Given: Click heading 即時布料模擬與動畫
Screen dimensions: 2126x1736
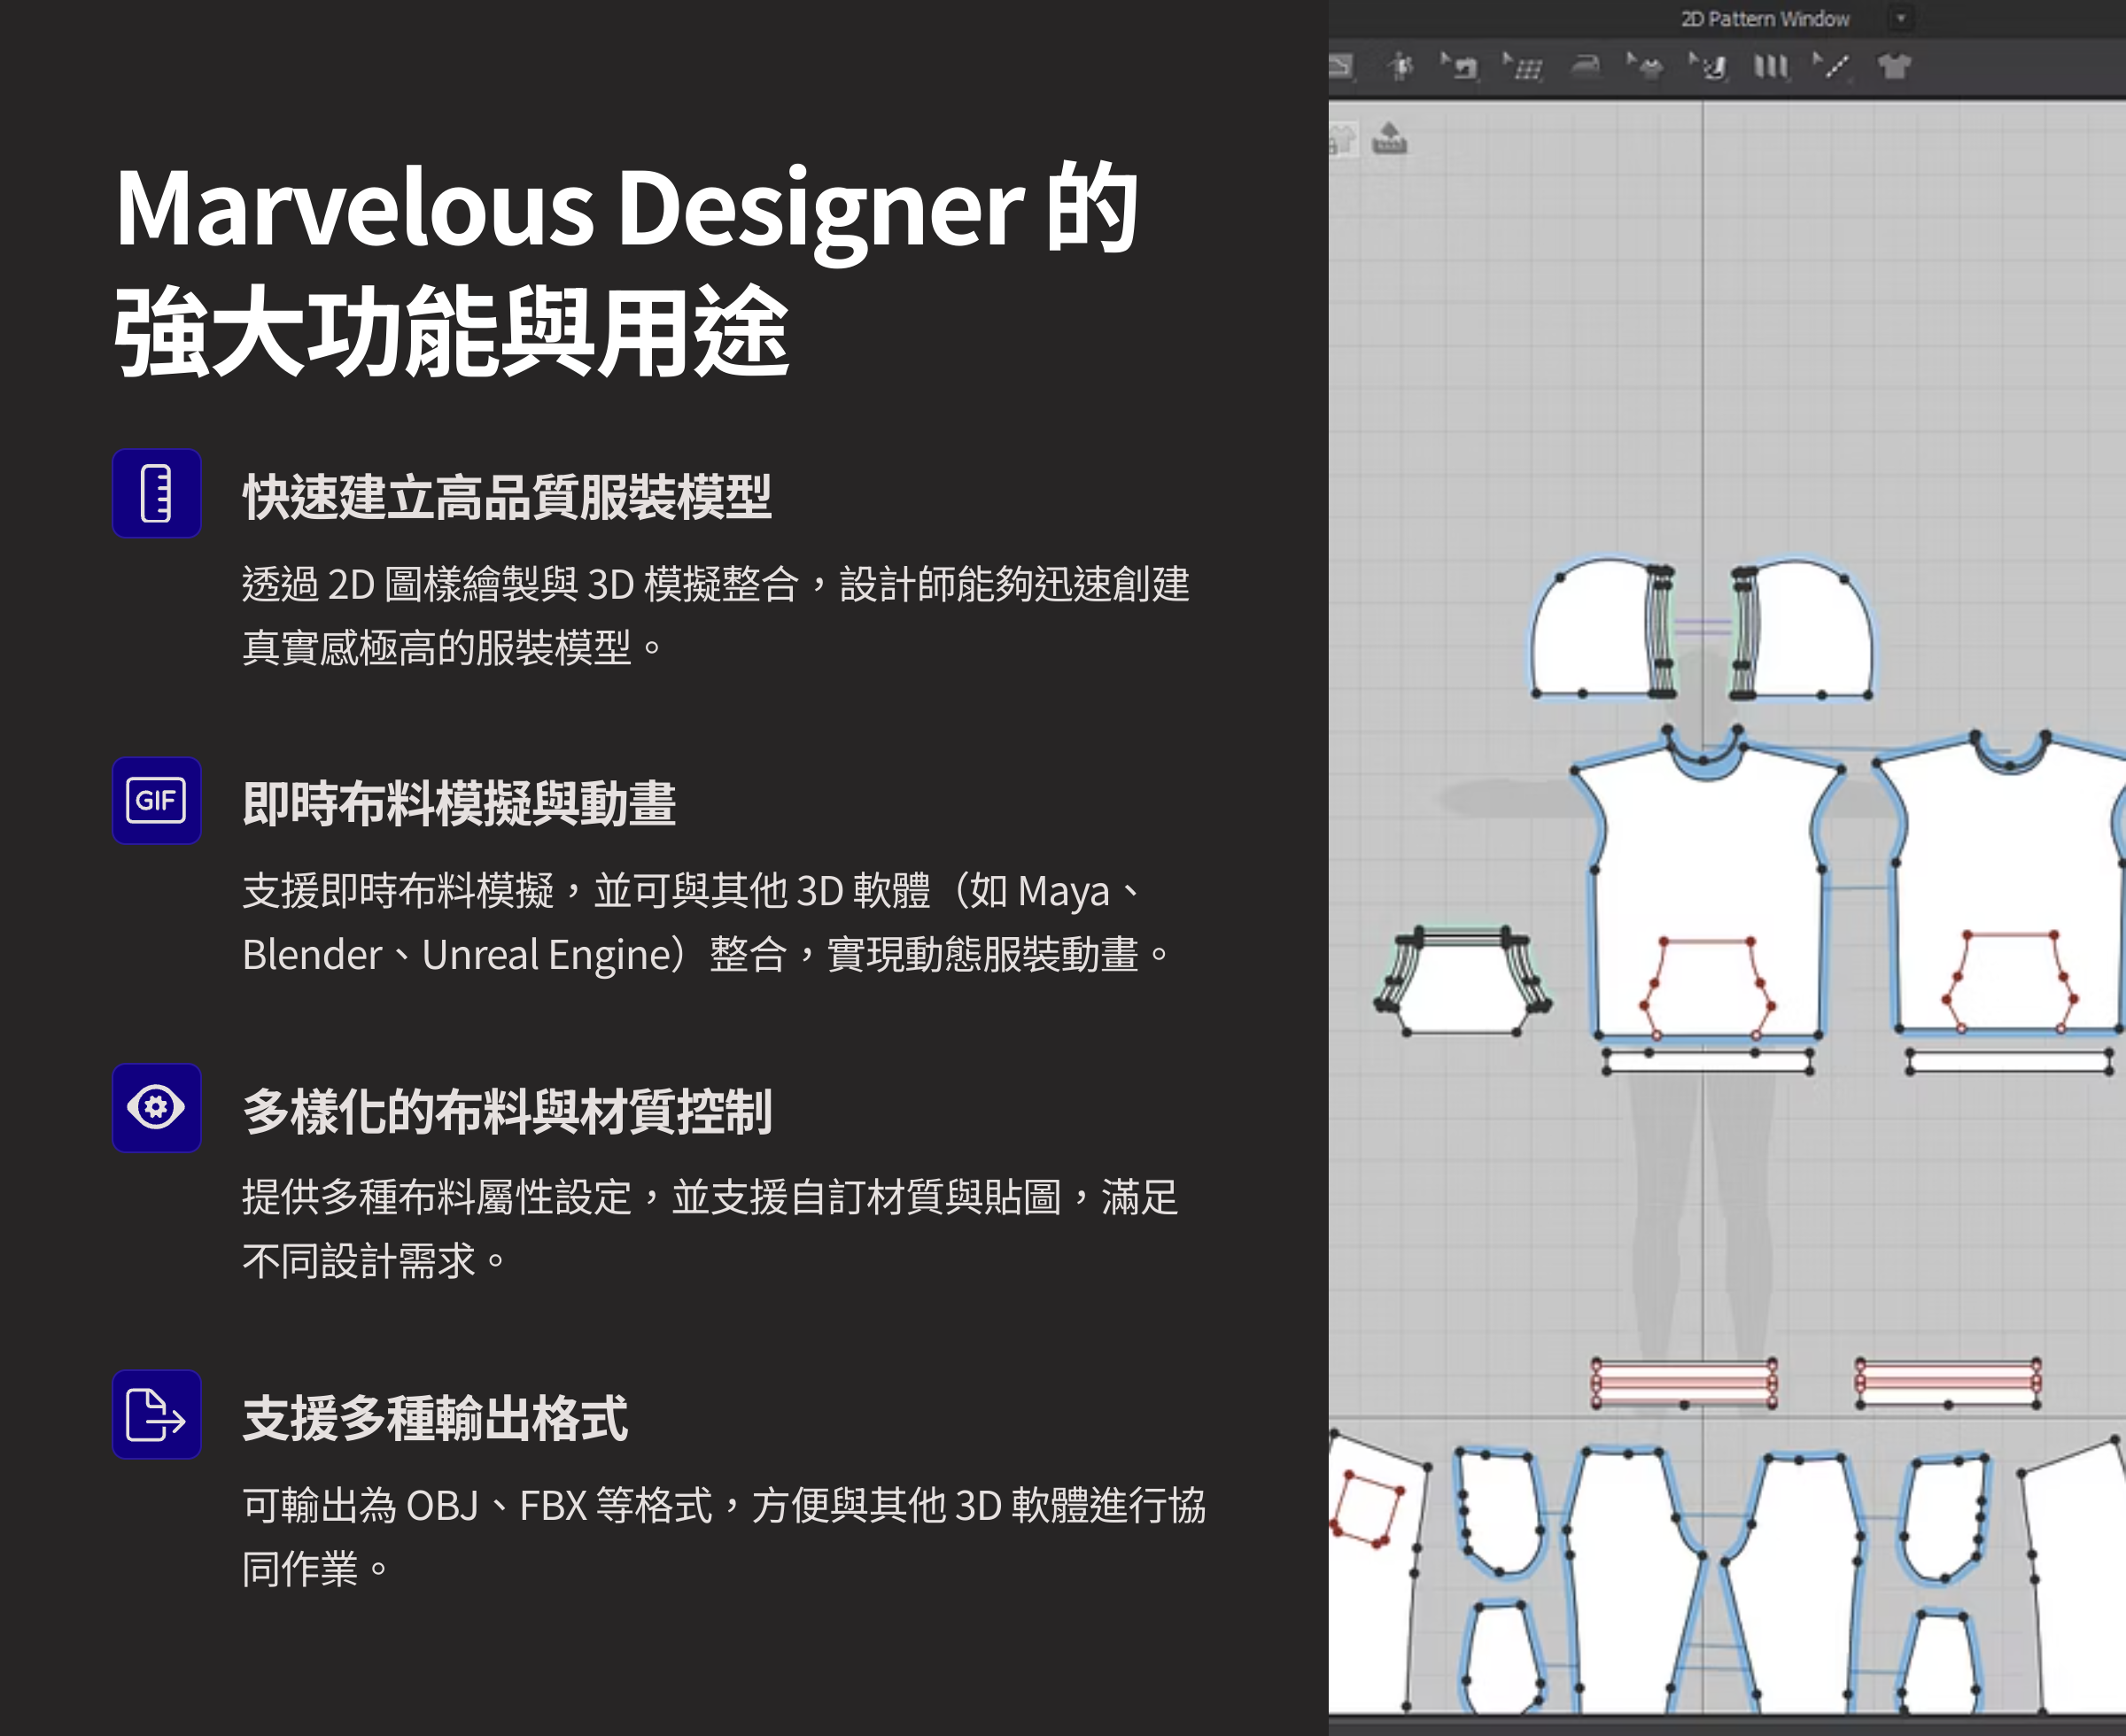Looking at the screenshot, I should click(459, 804).
